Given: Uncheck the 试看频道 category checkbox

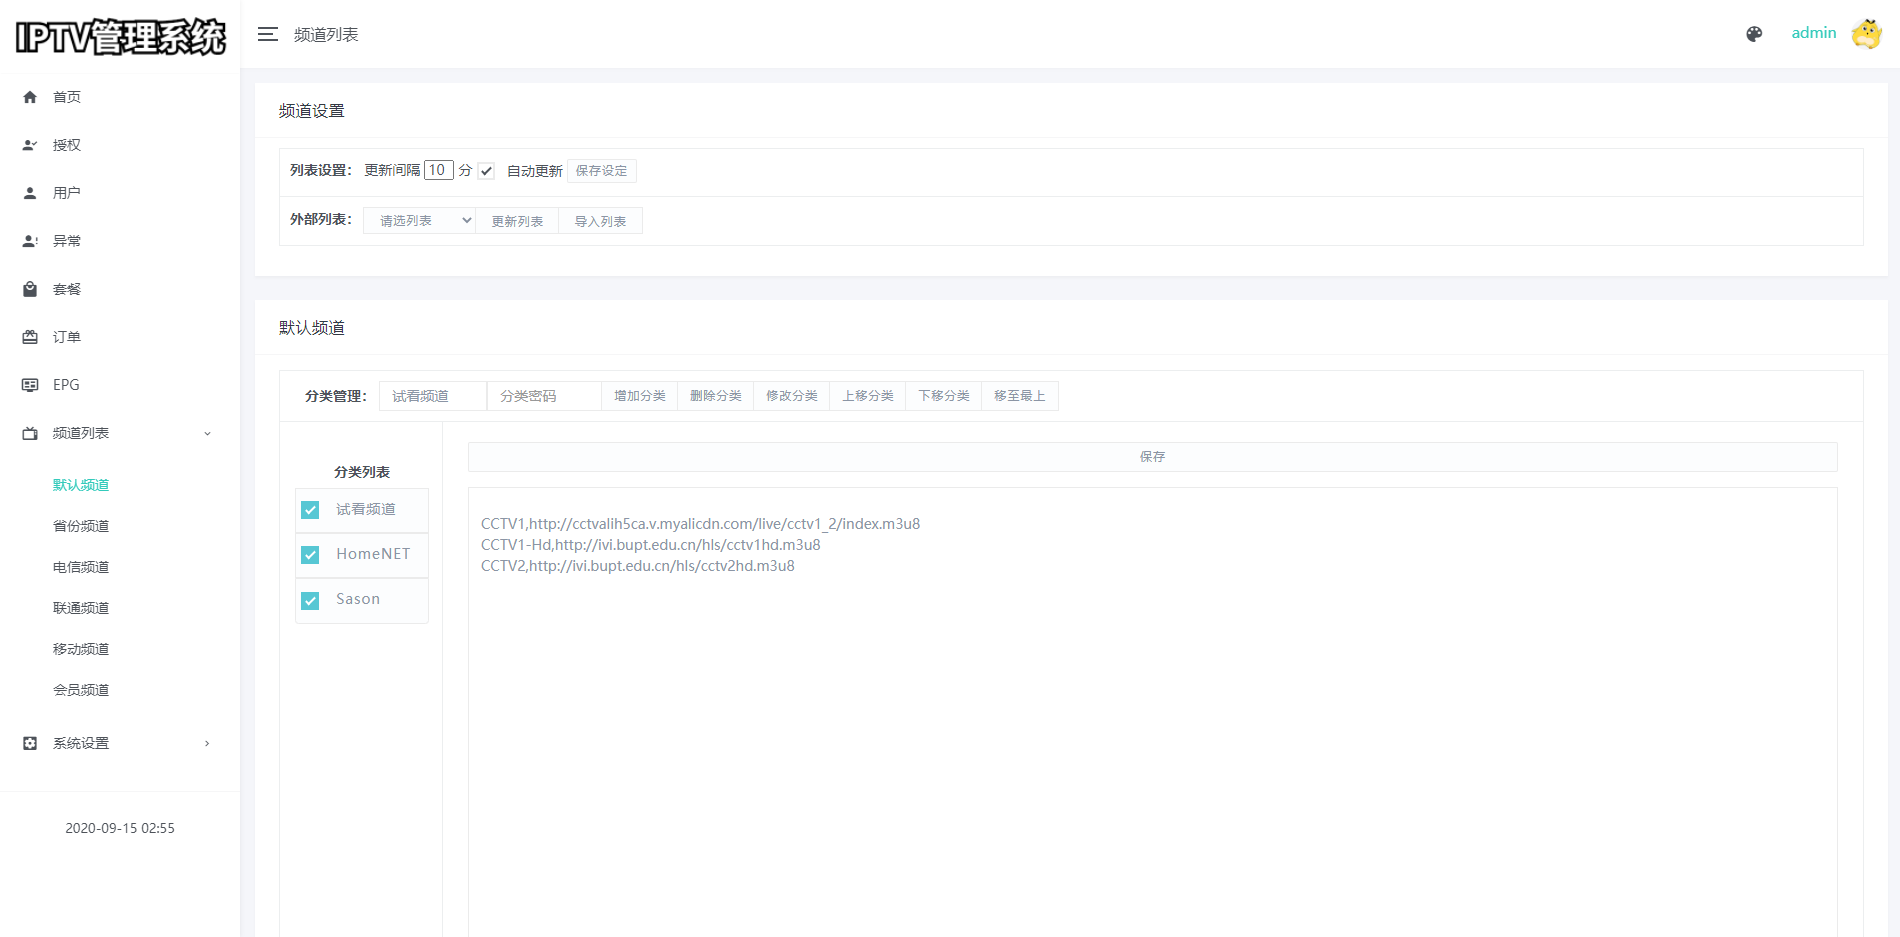Looking at the screenshot, I should click(x=311, y=510).
